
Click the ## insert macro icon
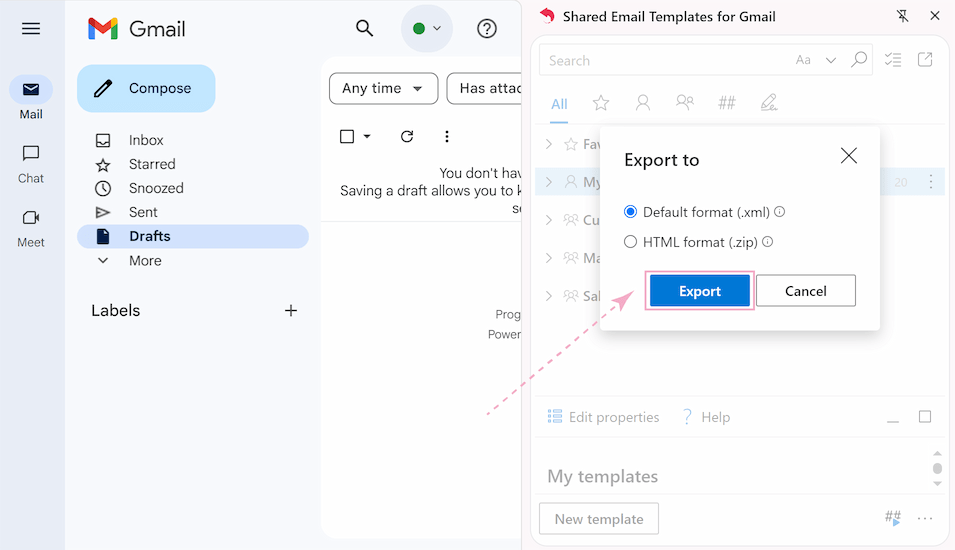892,518
